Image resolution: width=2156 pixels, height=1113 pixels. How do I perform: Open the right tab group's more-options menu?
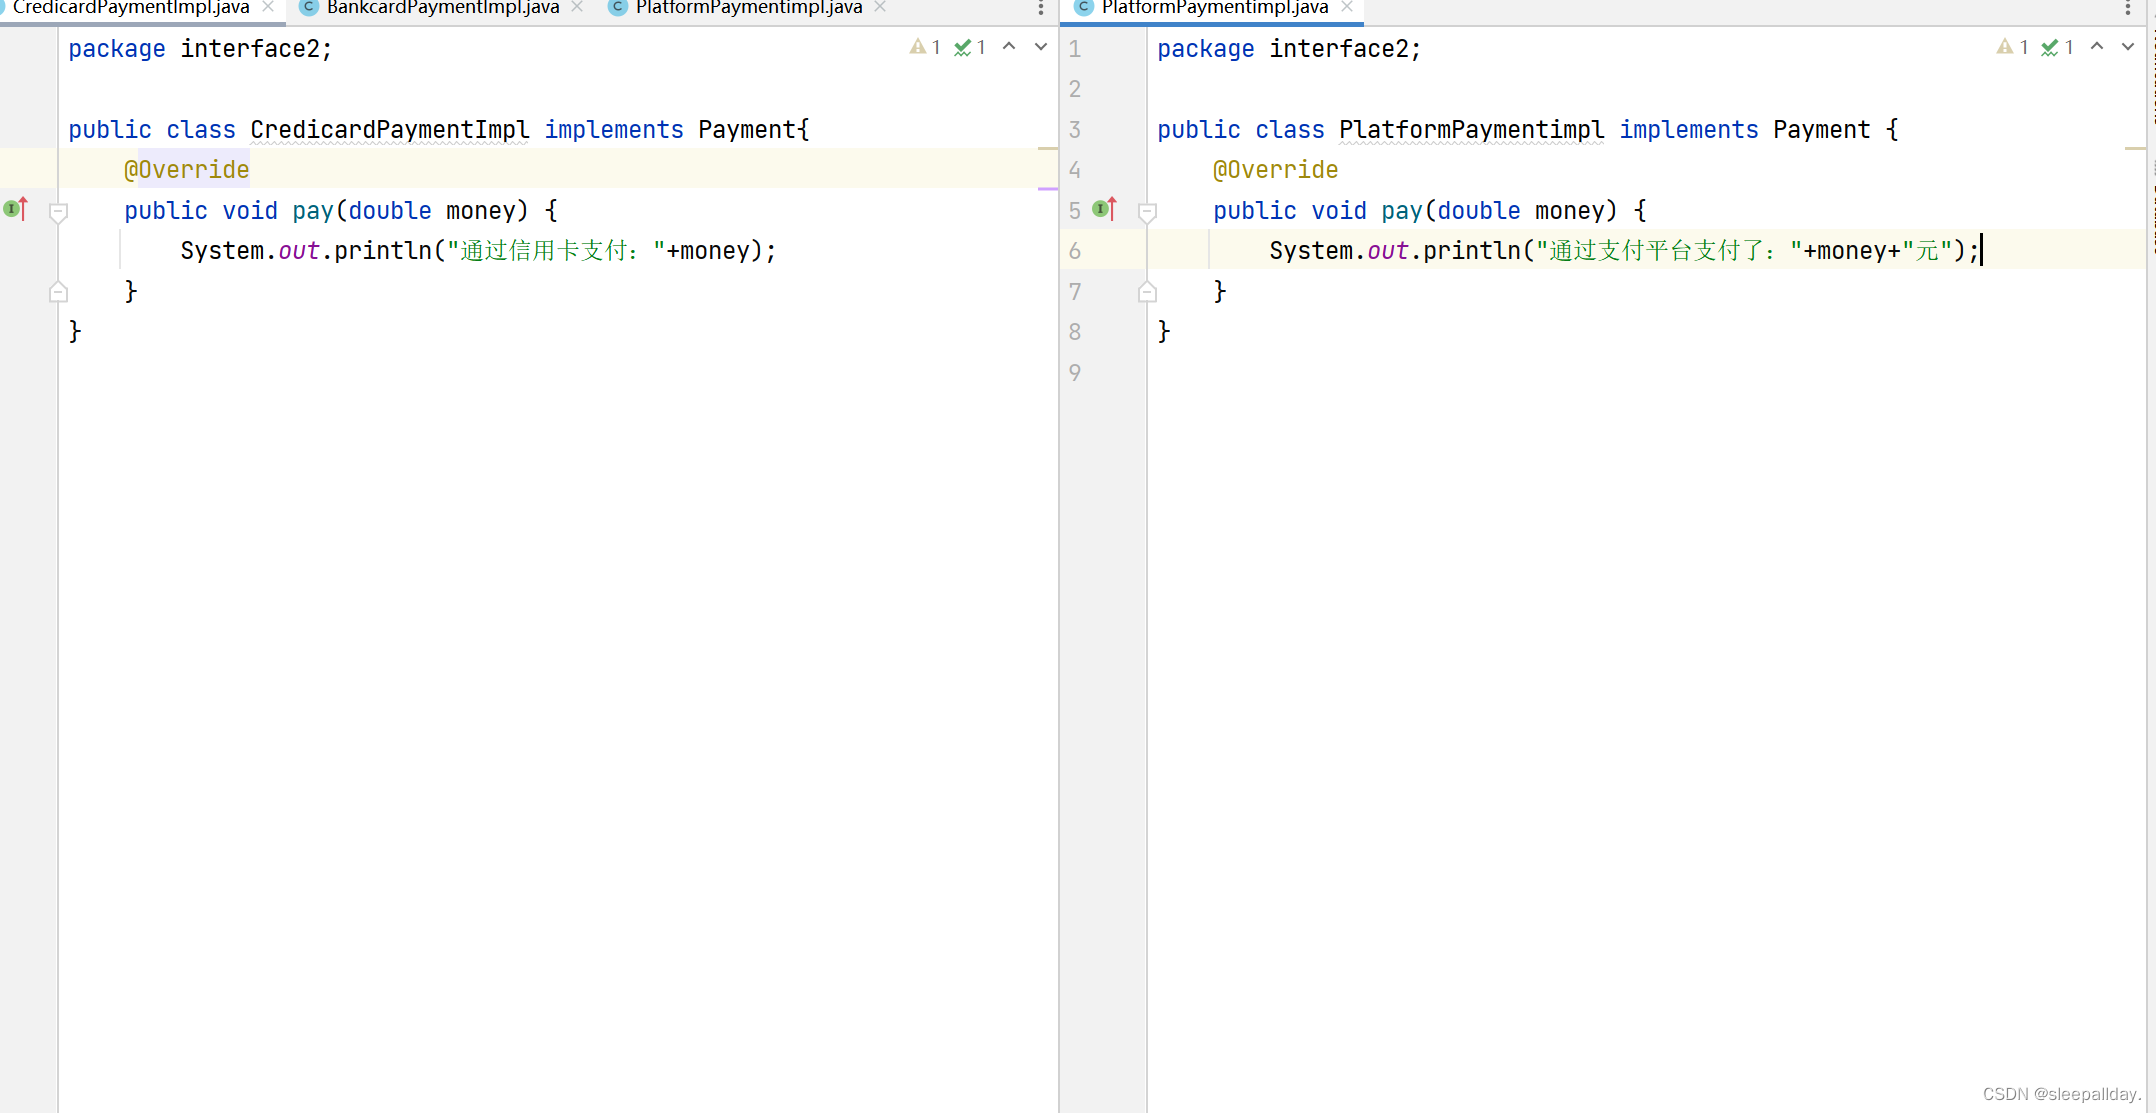2128,8
